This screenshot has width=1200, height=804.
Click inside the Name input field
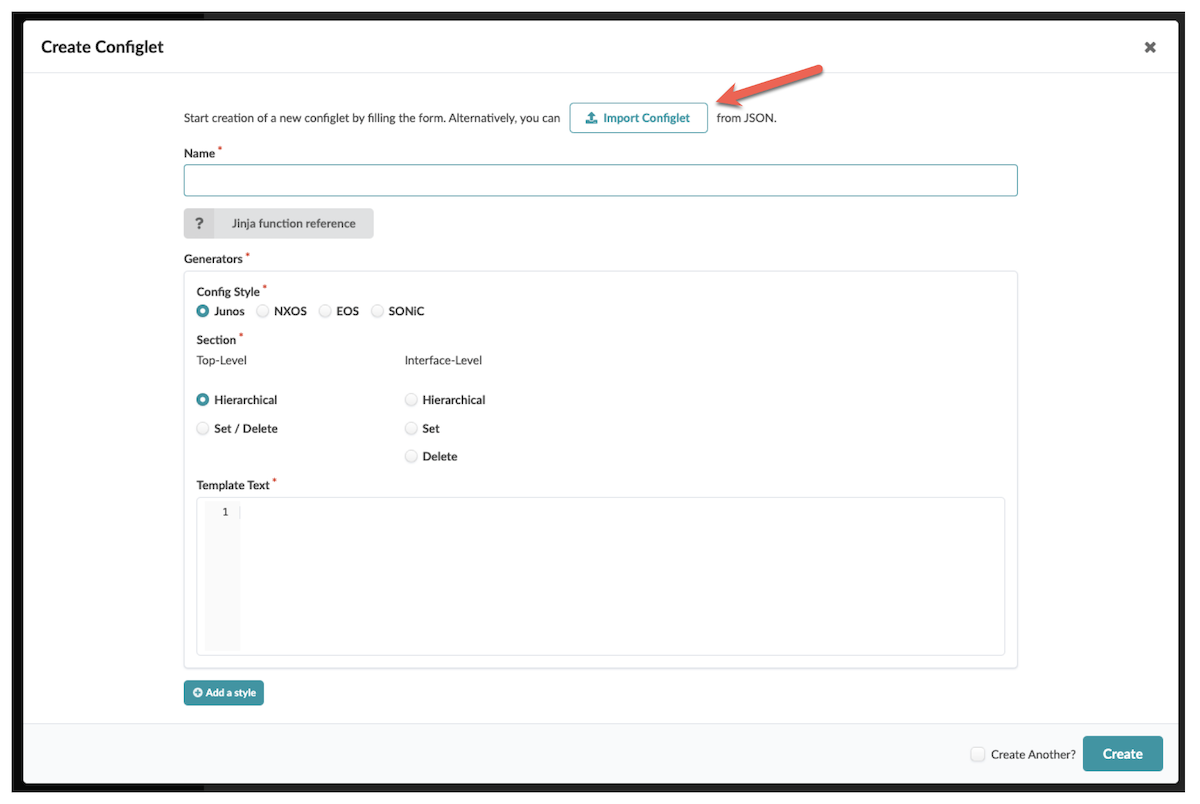click(x=600, y=180)
